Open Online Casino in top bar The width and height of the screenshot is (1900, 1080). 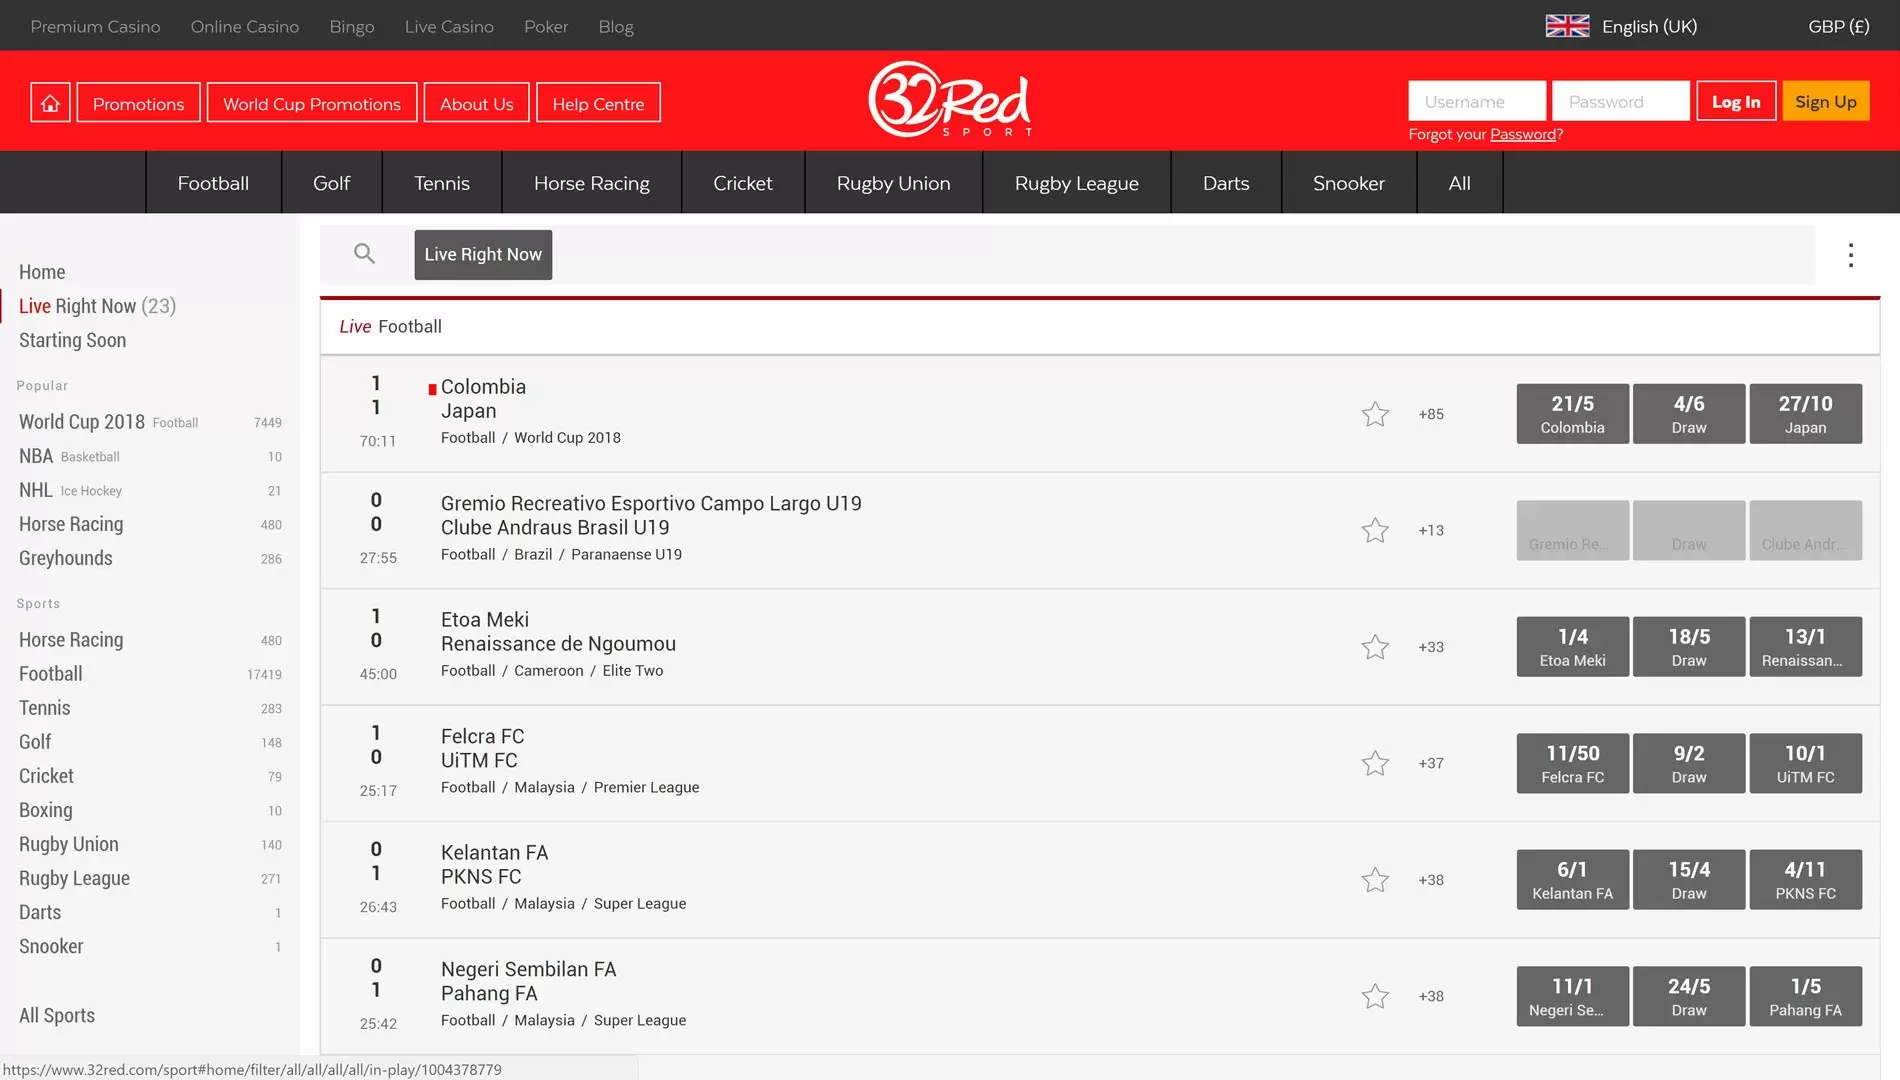pyautogui.click(x=245, y=27)
